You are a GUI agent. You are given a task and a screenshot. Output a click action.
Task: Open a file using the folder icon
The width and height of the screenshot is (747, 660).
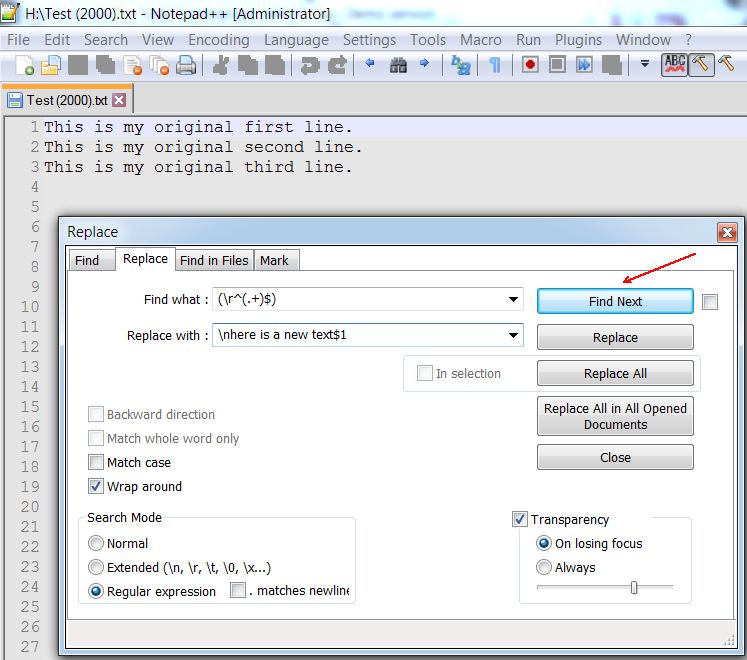point(50,65)
